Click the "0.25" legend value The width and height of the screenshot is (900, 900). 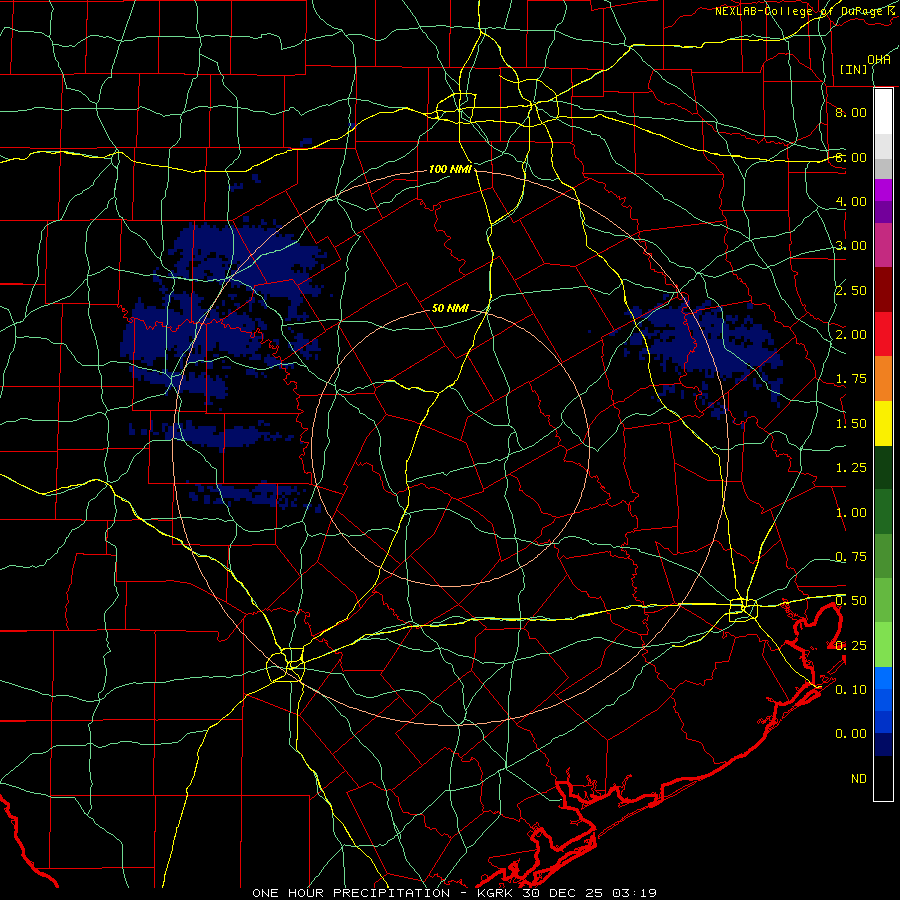[x=851, y=646]
